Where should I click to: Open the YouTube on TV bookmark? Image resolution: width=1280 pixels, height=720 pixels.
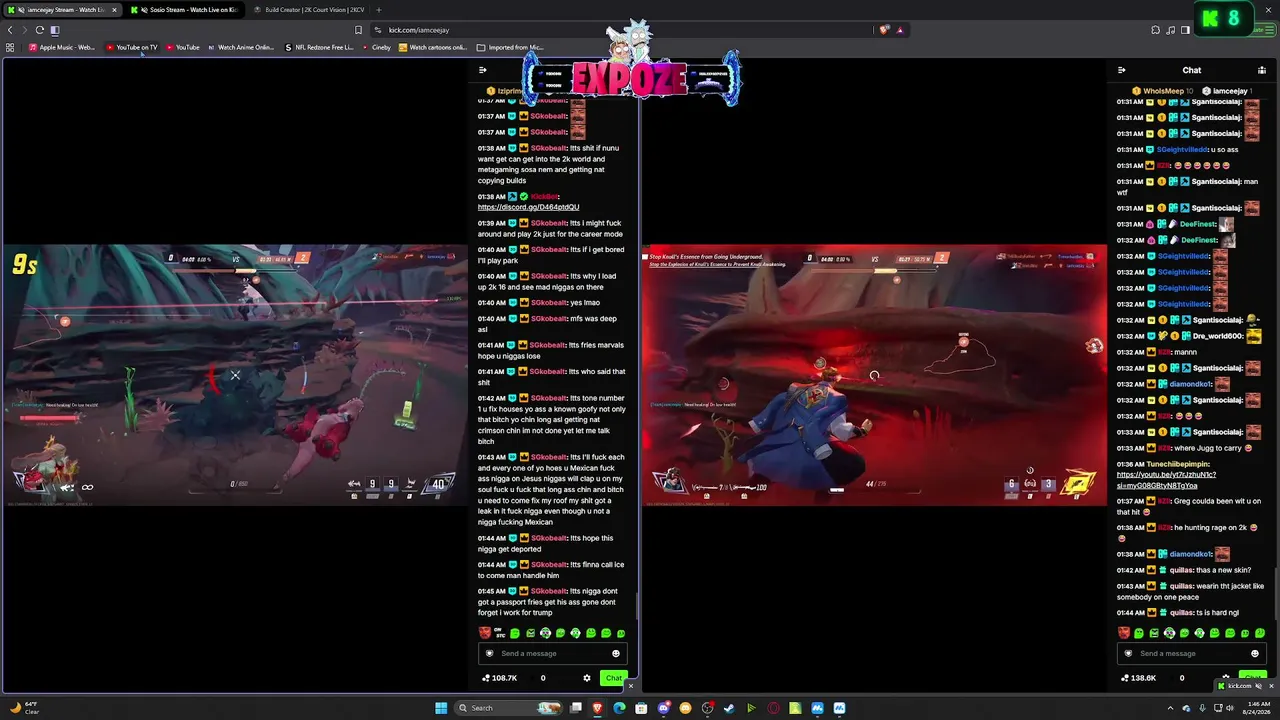click(131, 47)
